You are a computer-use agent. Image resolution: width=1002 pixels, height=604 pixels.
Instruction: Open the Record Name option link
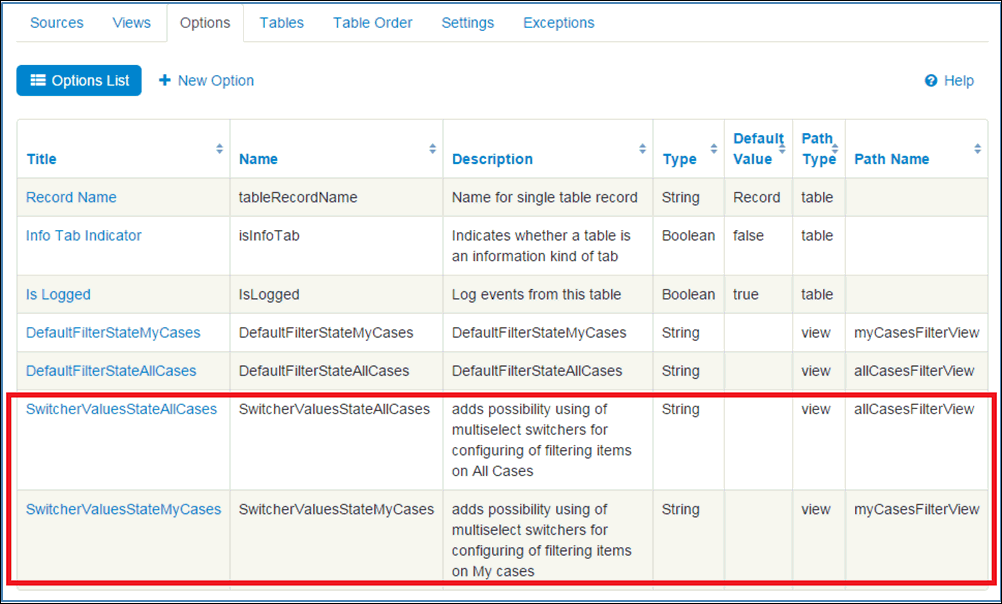[x=71, y=198]
